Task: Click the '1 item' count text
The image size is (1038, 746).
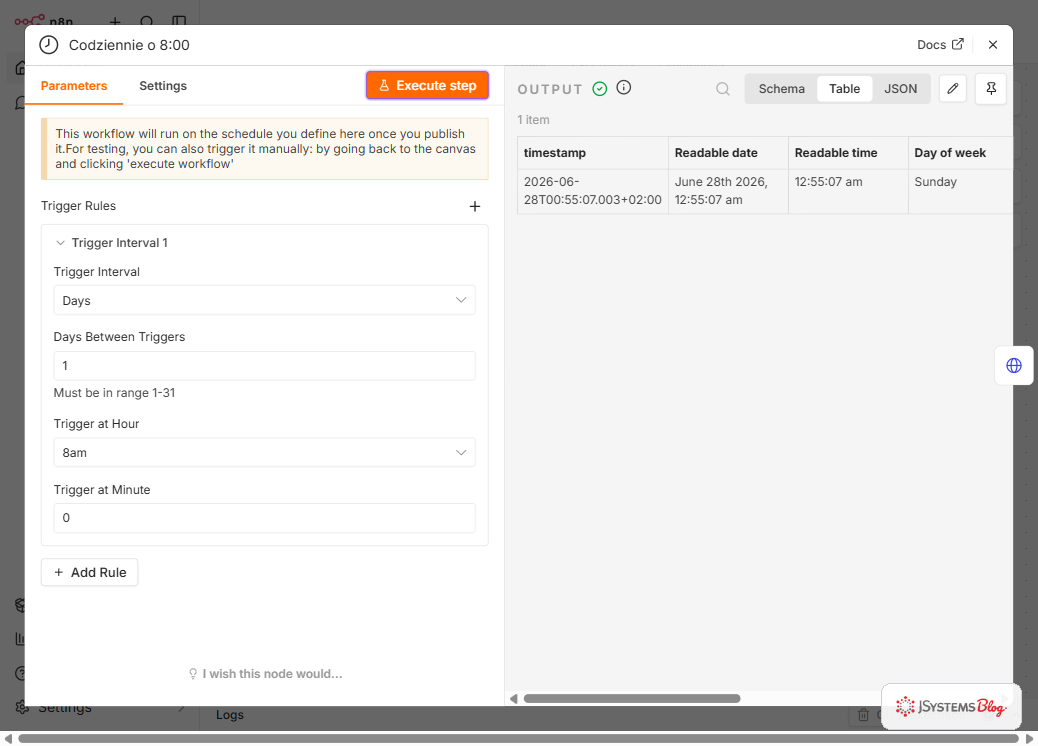Action: (x=533, y=120)
